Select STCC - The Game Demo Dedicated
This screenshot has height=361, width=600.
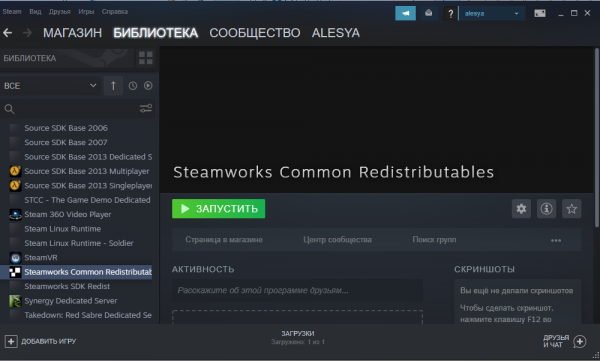point(87,200)
